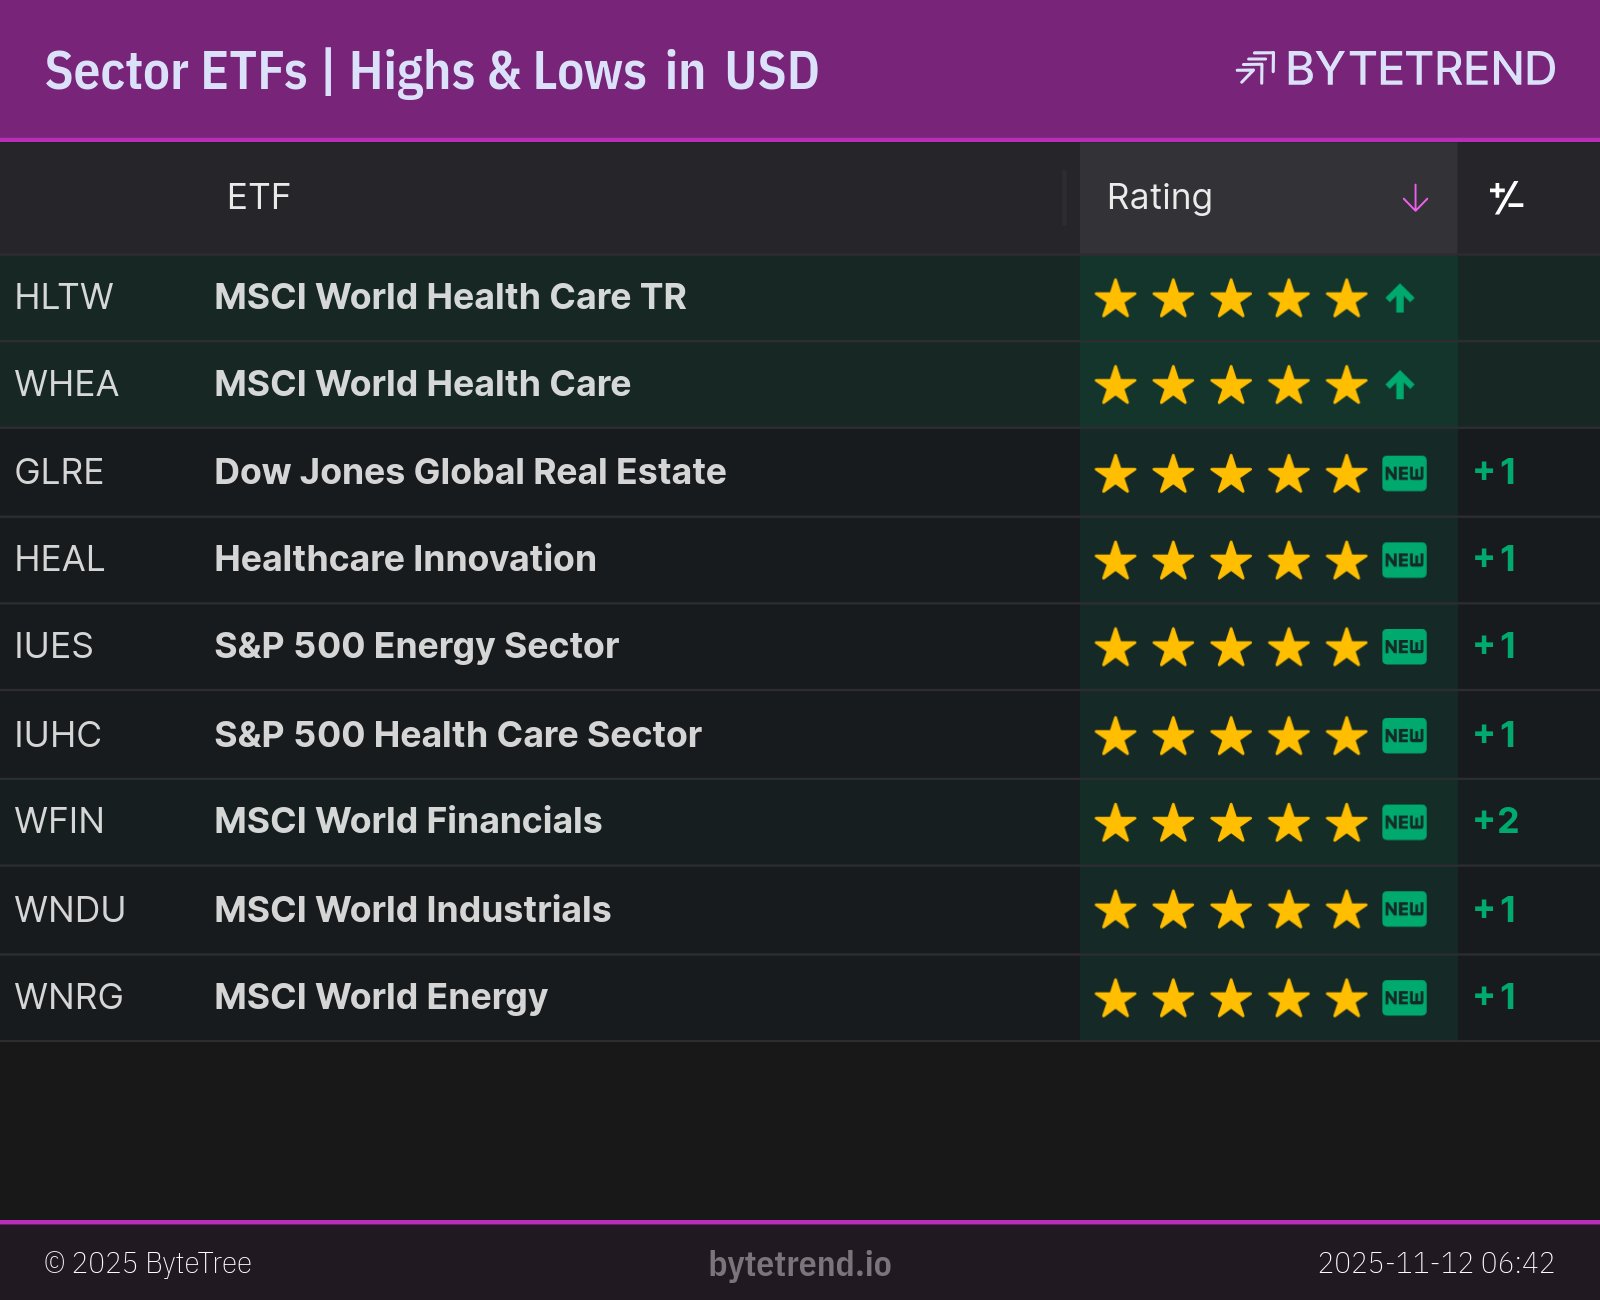1600x1300 pixels.
Task: Click NEW badge on GLRE row
Action: point(1404,473)
